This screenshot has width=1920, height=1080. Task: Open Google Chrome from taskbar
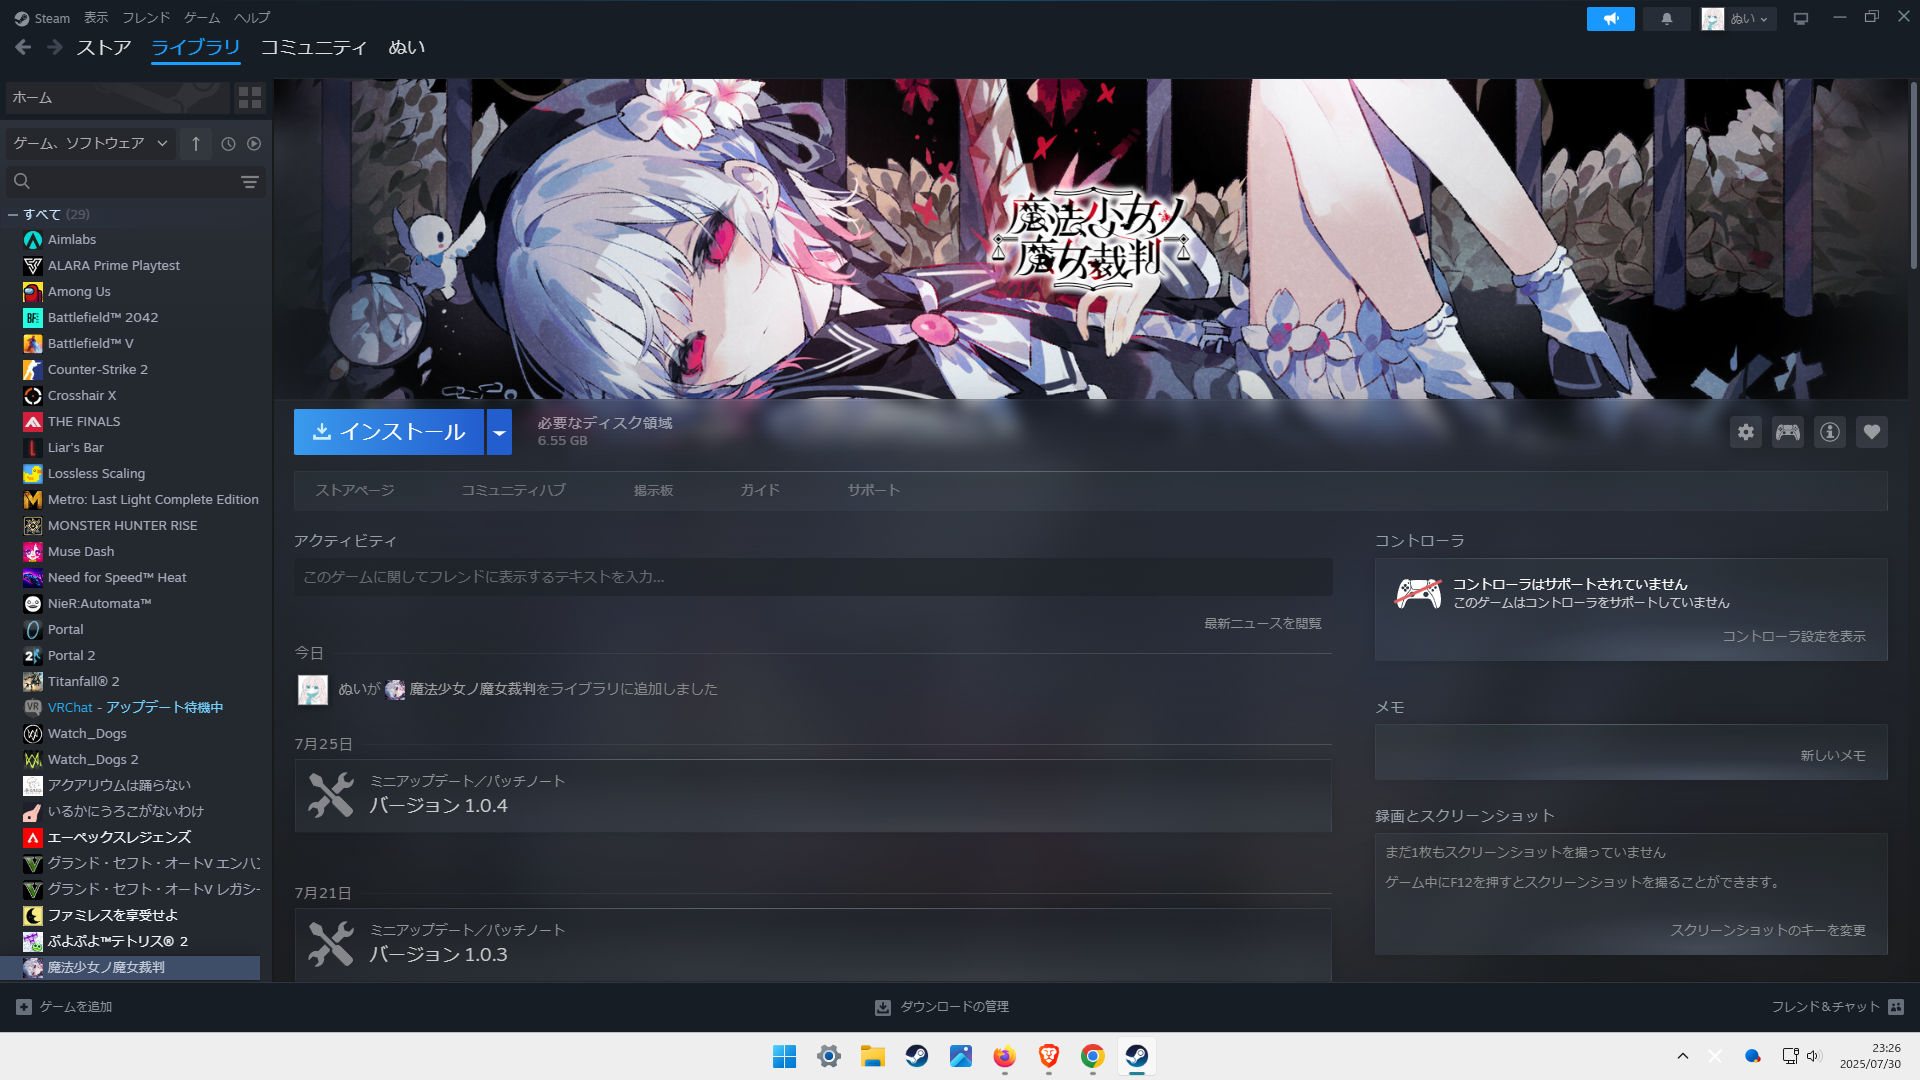1093,1056
